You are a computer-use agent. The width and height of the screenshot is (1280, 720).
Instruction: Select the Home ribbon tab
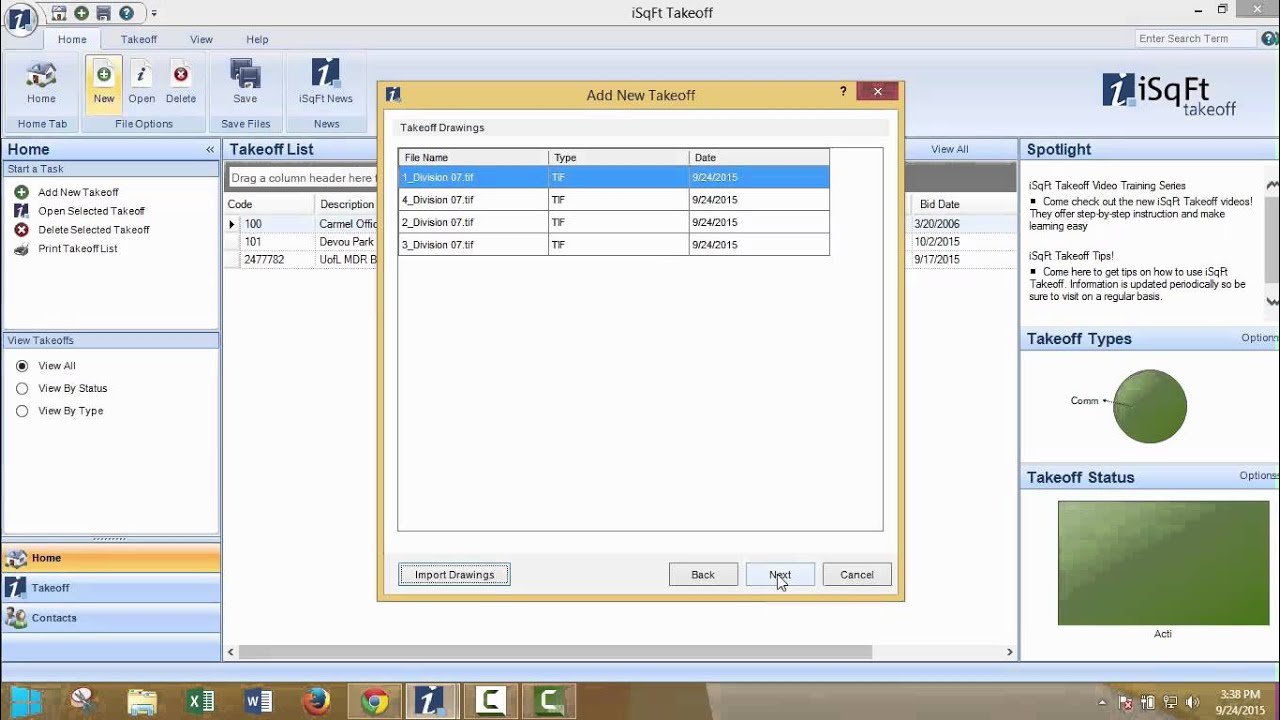pyautogui.click(x=72, y=39)
